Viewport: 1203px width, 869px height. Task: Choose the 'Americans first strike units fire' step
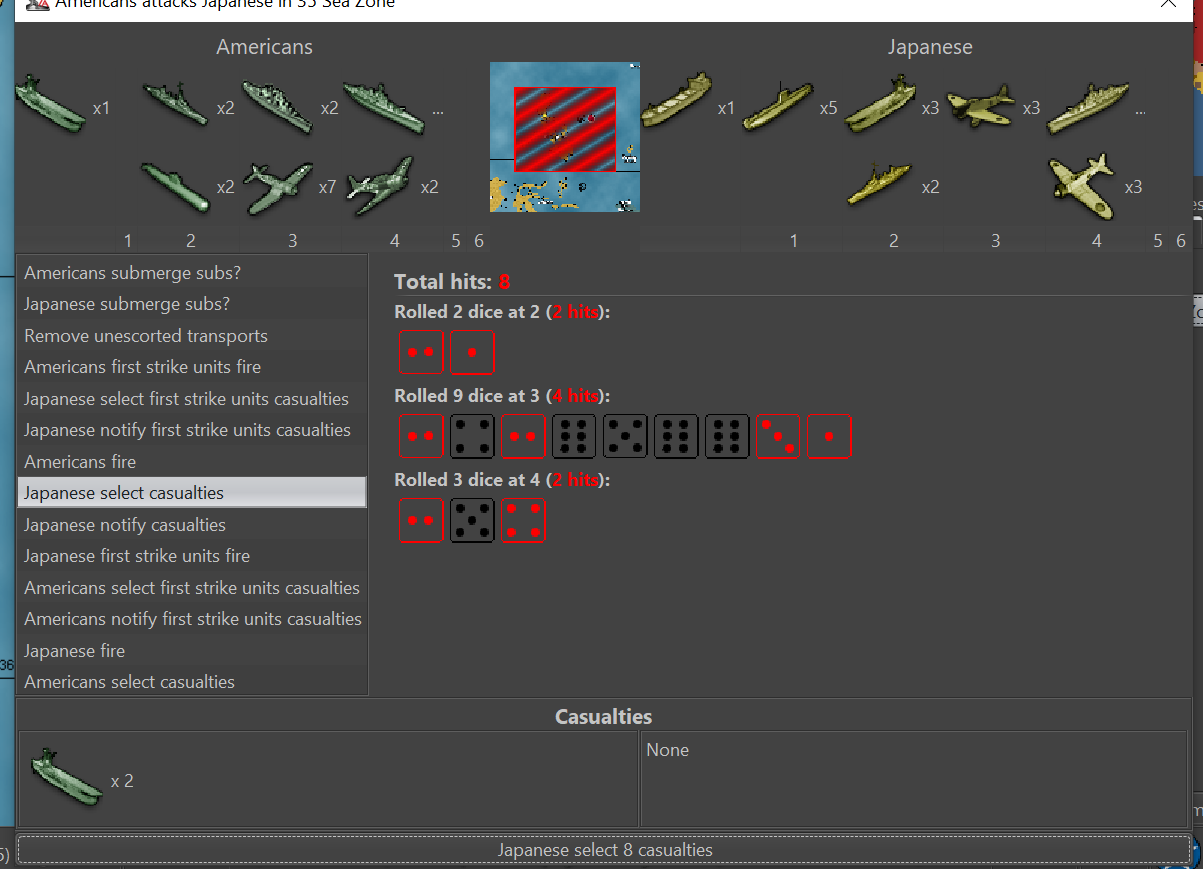click(143, 367)
